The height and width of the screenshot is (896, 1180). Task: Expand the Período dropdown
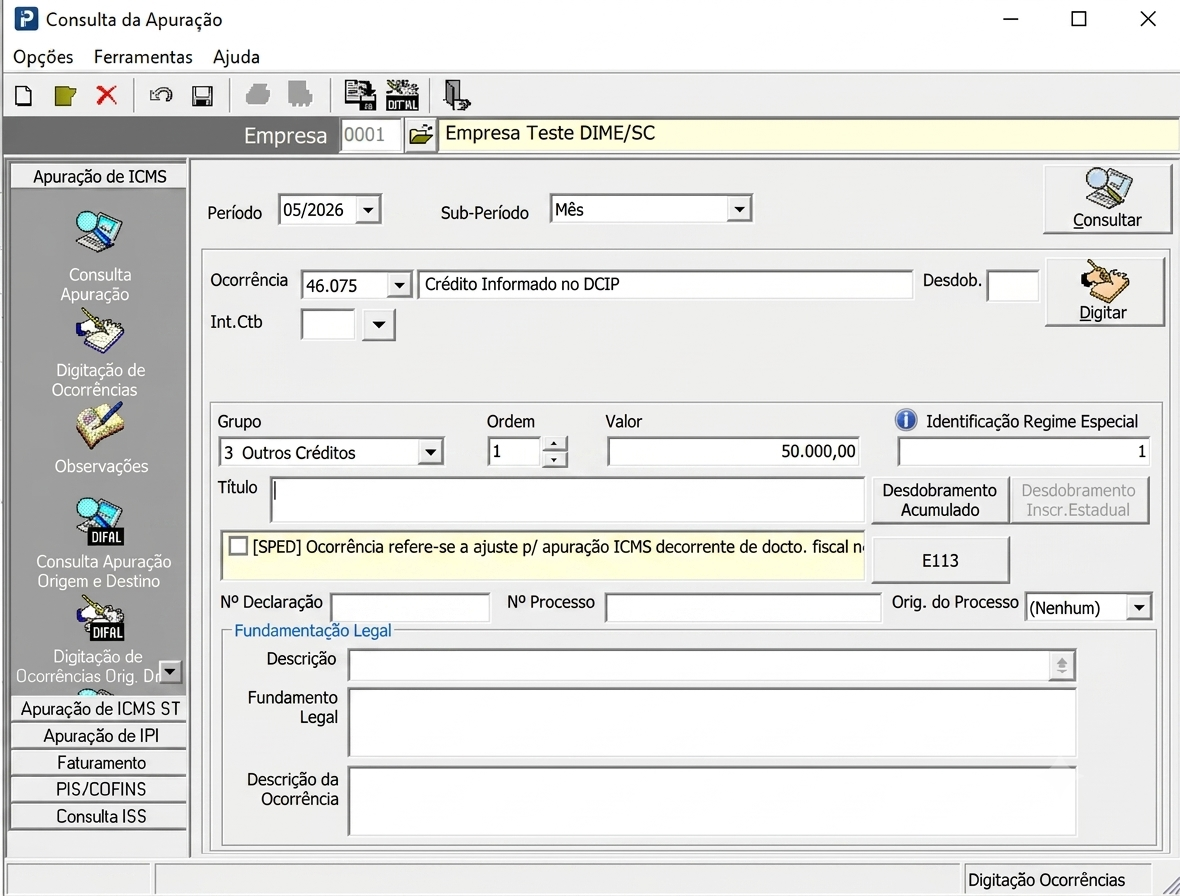[367, 210]
